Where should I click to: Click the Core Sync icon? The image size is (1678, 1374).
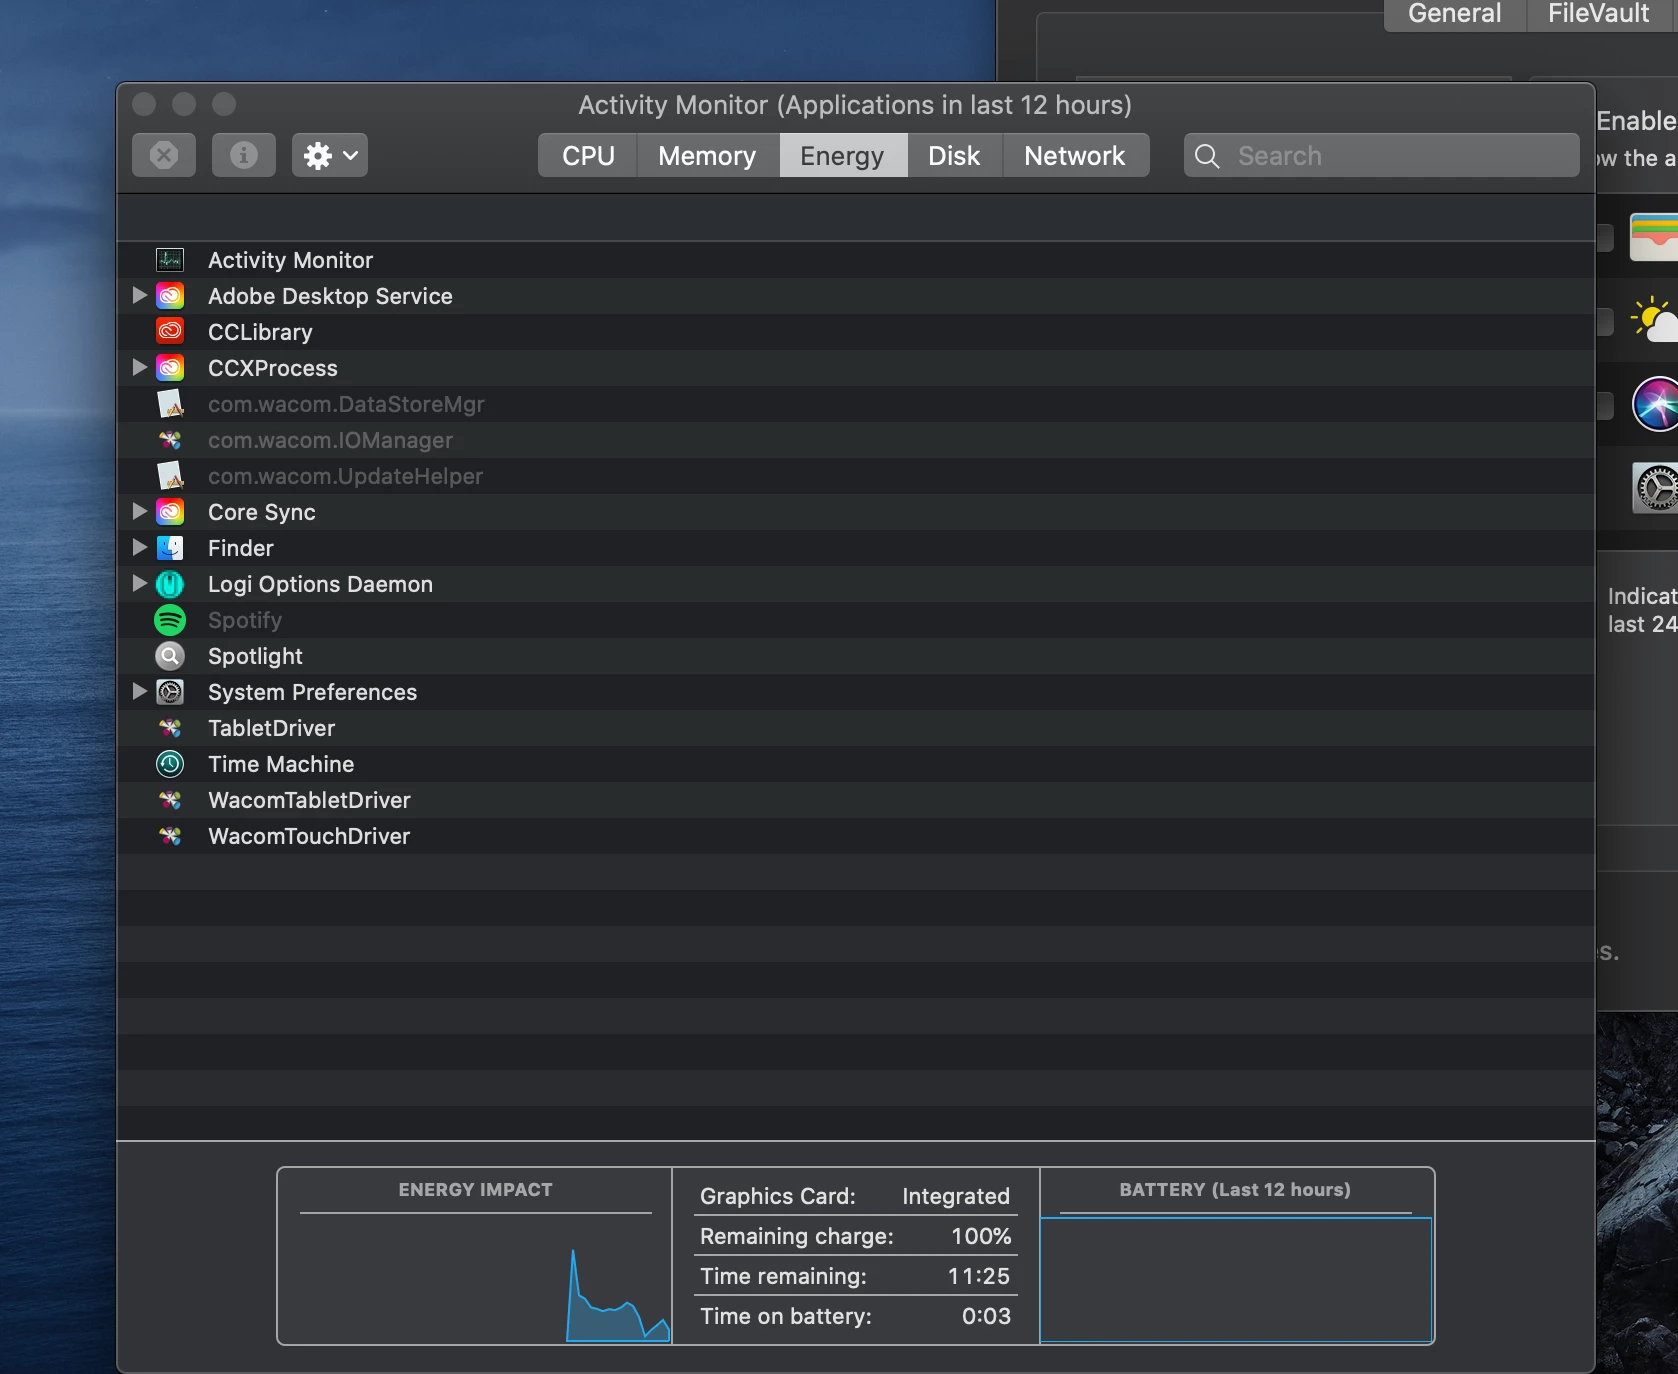click(x=170, y=512)
